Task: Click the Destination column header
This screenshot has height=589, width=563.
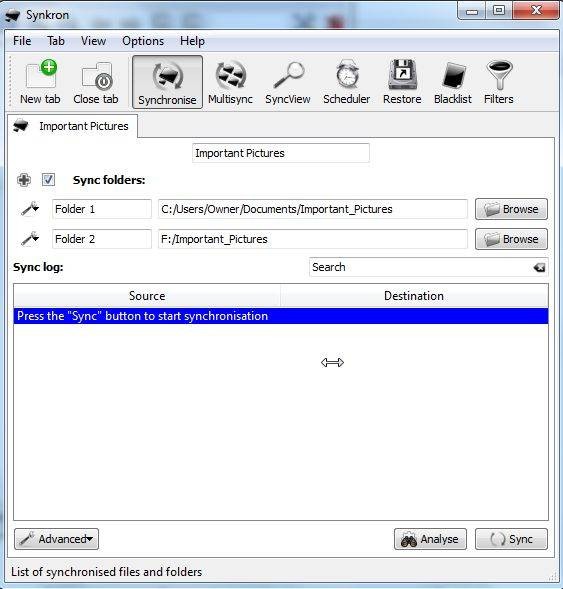Action: 414,296
